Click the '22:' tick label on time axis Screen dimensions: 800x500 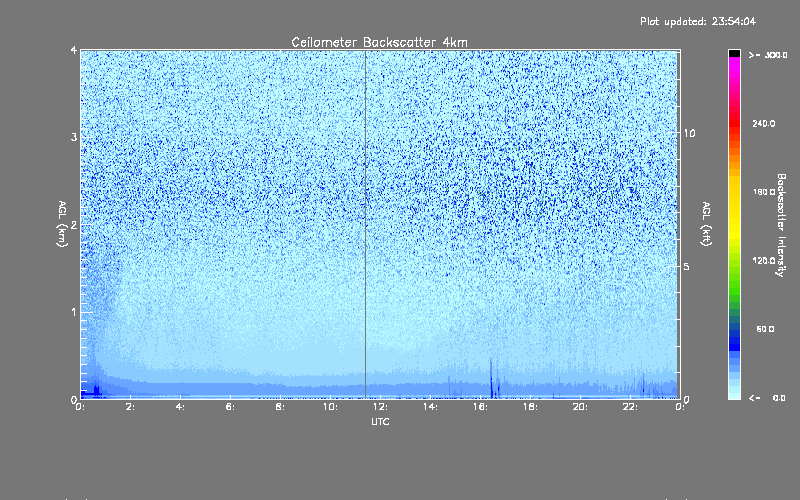pyautogui.click(x=630, y=407)
